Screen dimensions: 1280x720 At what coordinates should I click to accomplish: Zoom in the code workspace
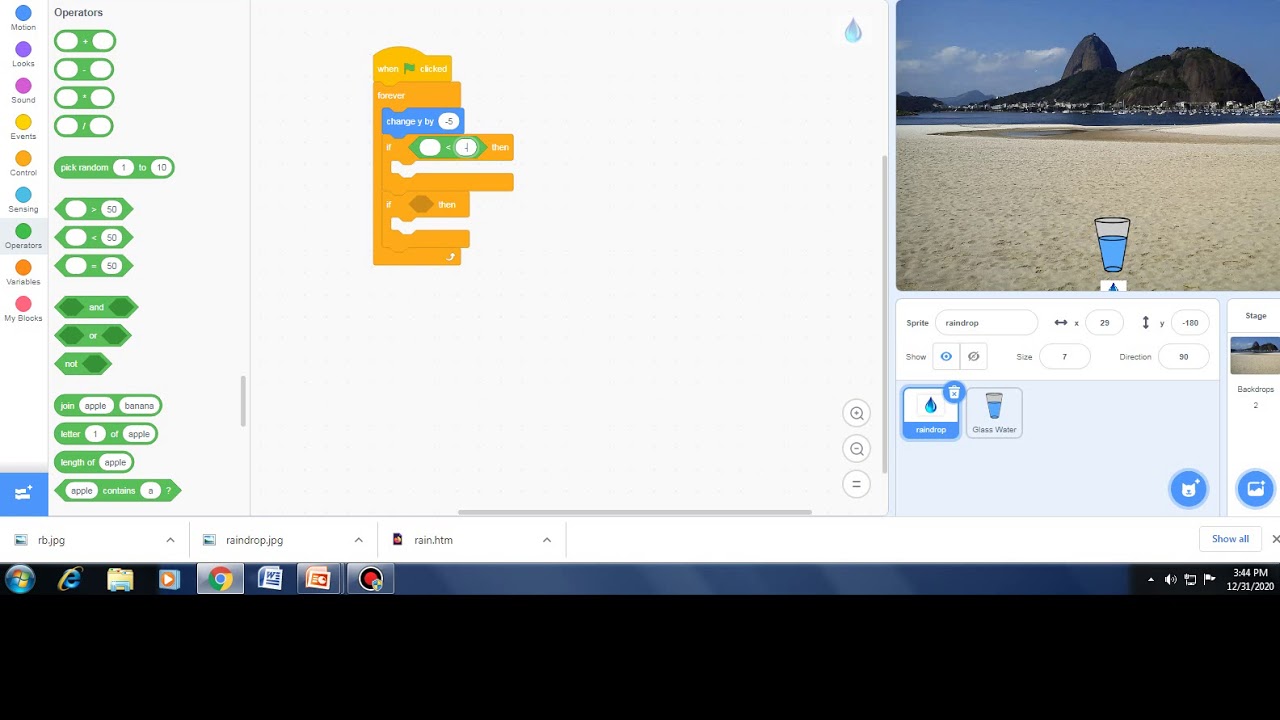856,413
